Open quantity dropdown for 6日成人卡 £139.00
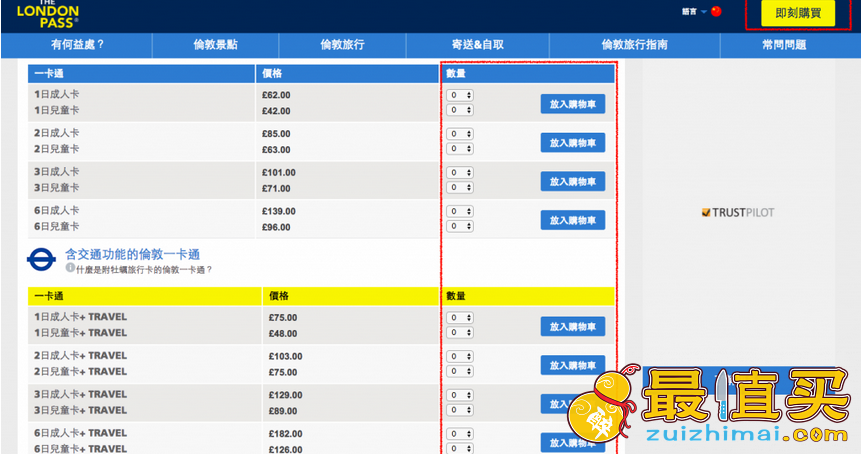This screenshot has height=454, width=864. (460, 211)
